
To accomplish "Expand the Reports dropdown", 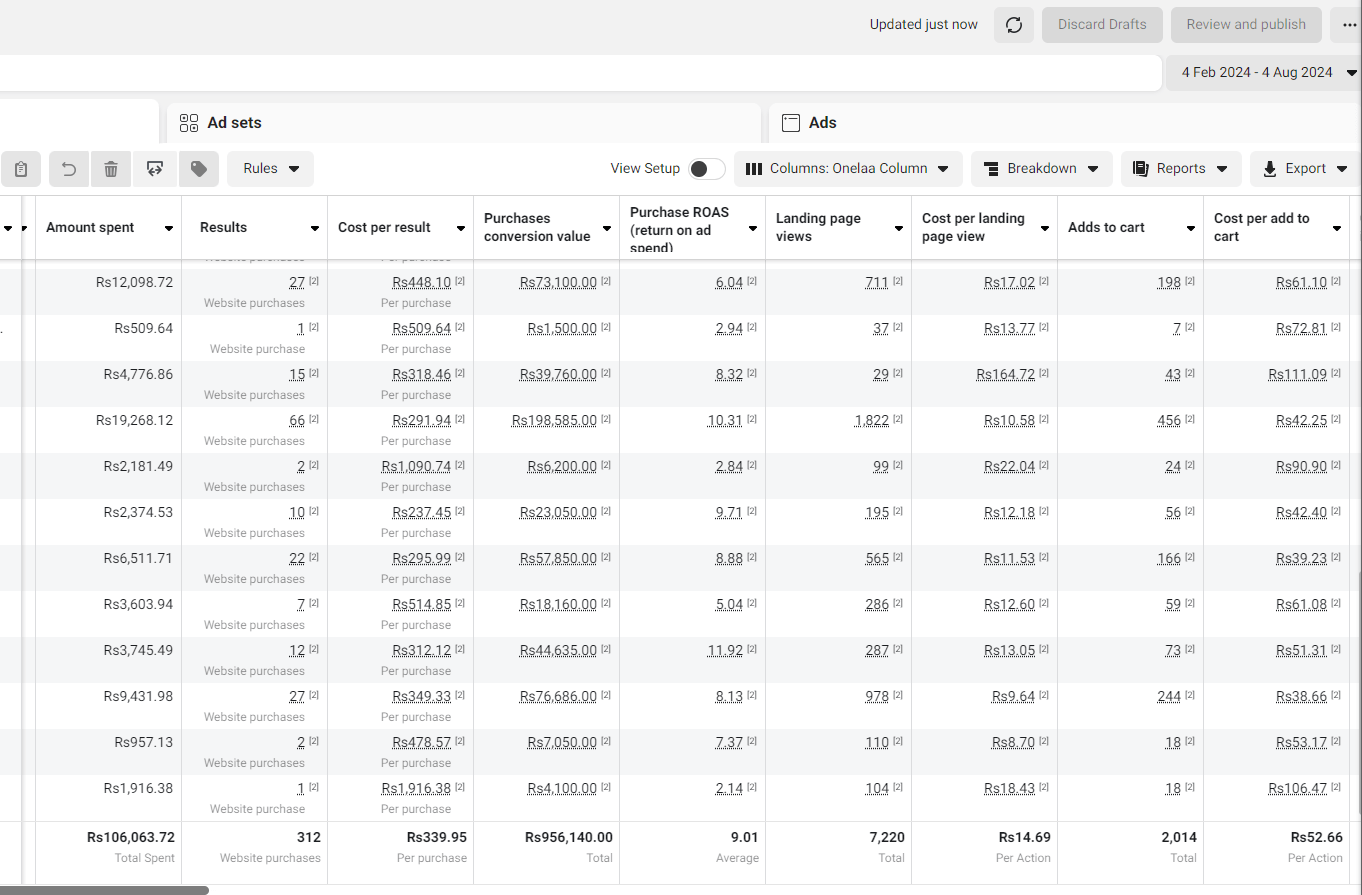I will (x=1181, y=169).
